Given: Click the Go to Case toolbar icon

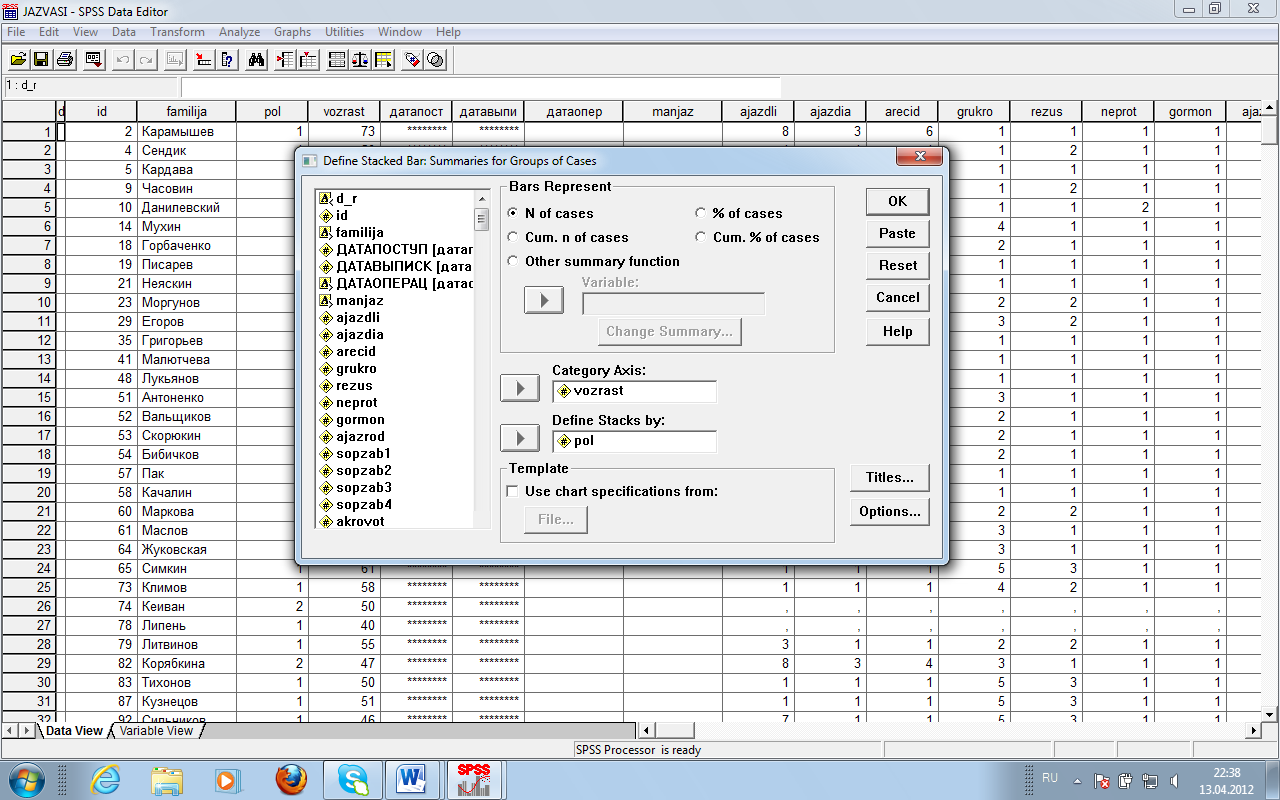Looking at the screenshot, I should point(203,60).
